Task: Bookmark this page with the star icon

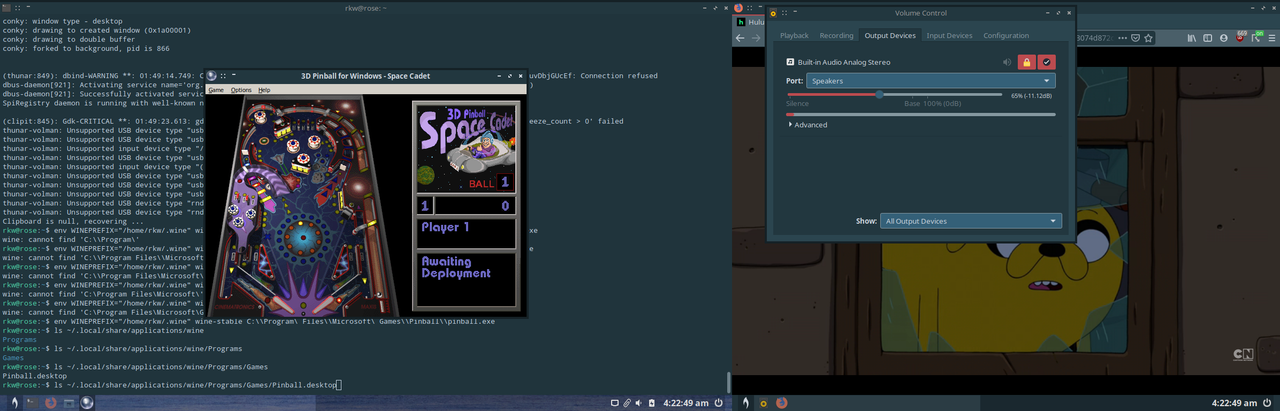Action: pos(1148,38)
